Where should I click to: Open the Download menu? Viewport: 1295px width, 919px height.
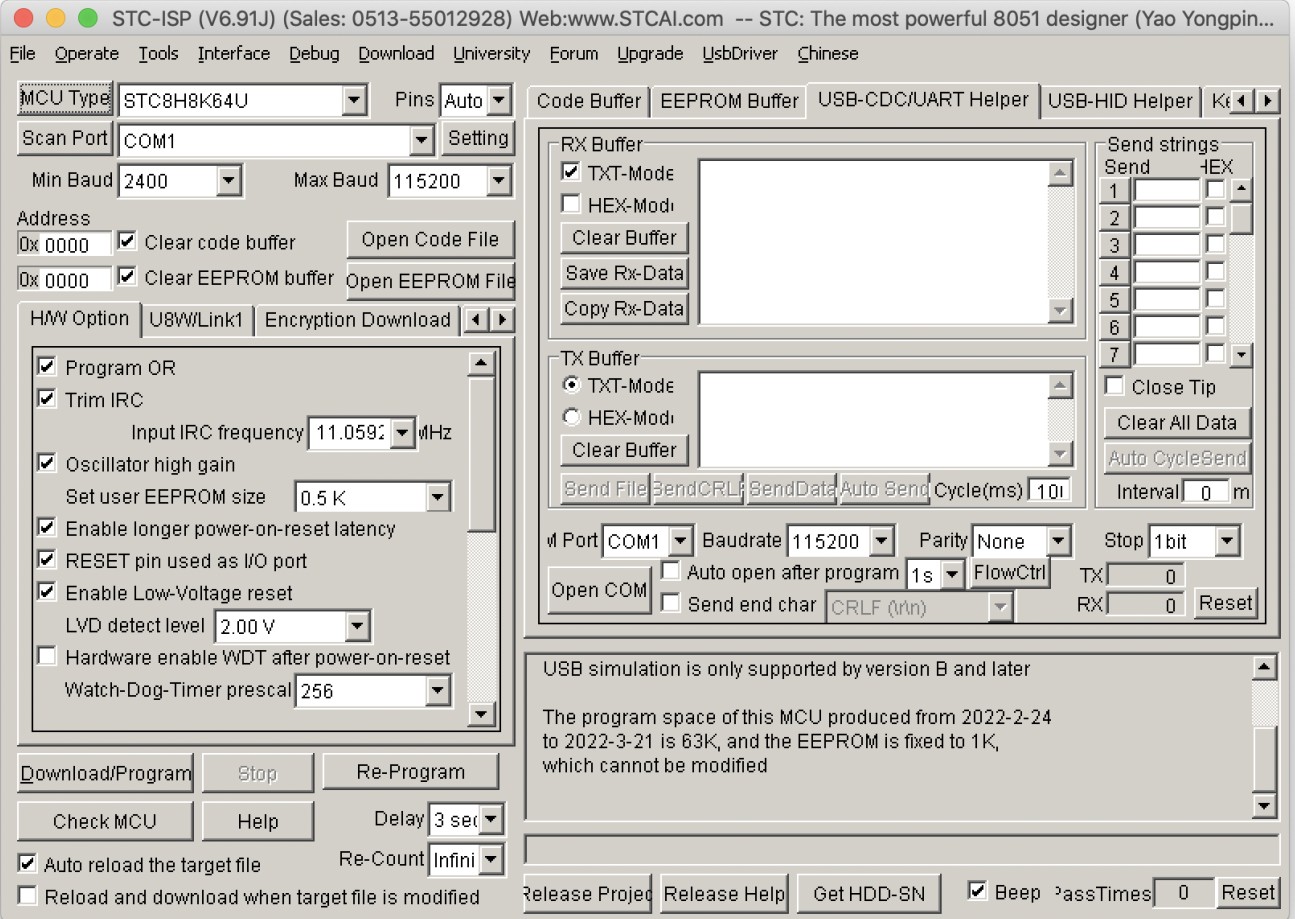(x=396, y=53)
